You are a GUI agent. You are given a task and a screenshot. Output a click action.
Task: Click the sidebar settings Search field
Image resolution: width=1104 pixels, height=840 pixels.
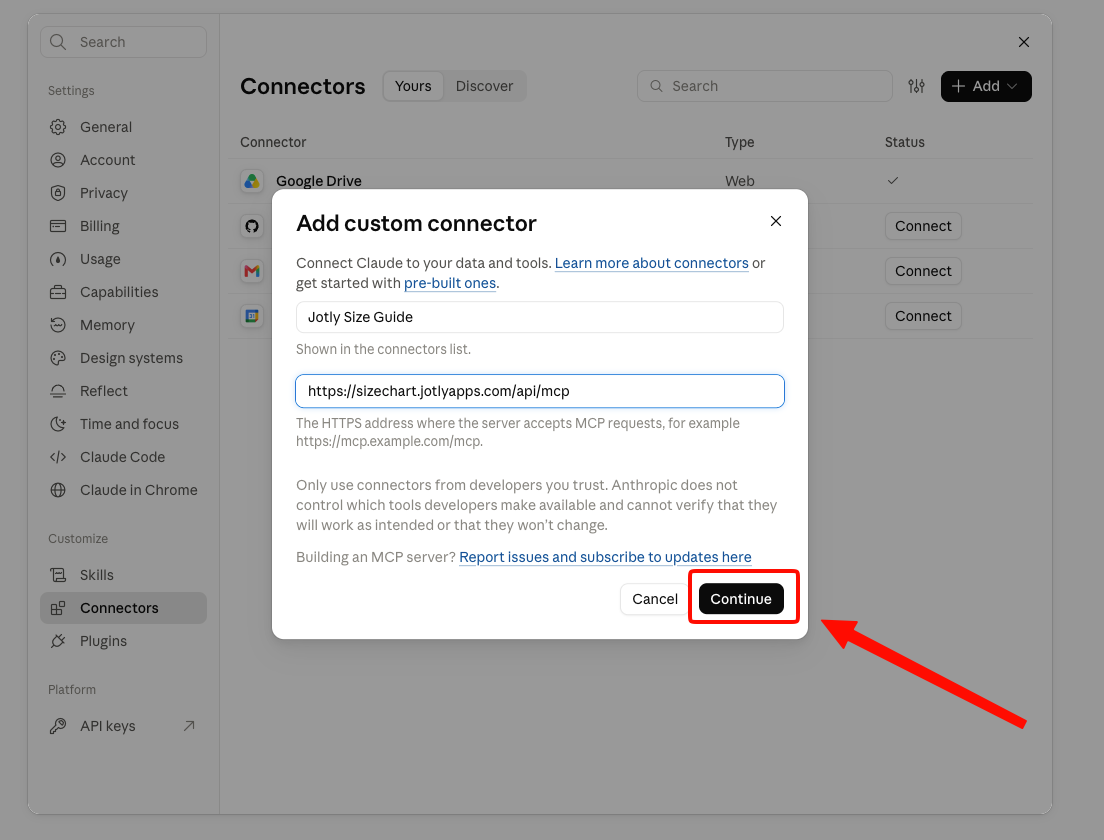click(x=123, y=42)
